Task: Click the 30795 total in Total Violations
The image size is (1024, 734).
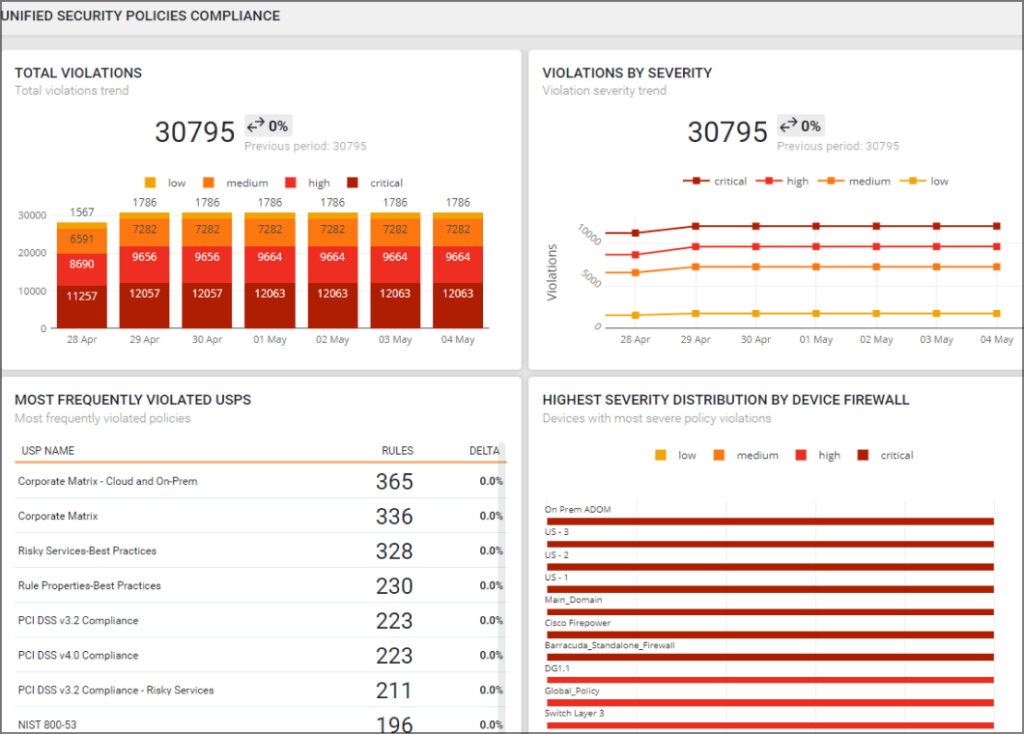Action: pos(195,132)
